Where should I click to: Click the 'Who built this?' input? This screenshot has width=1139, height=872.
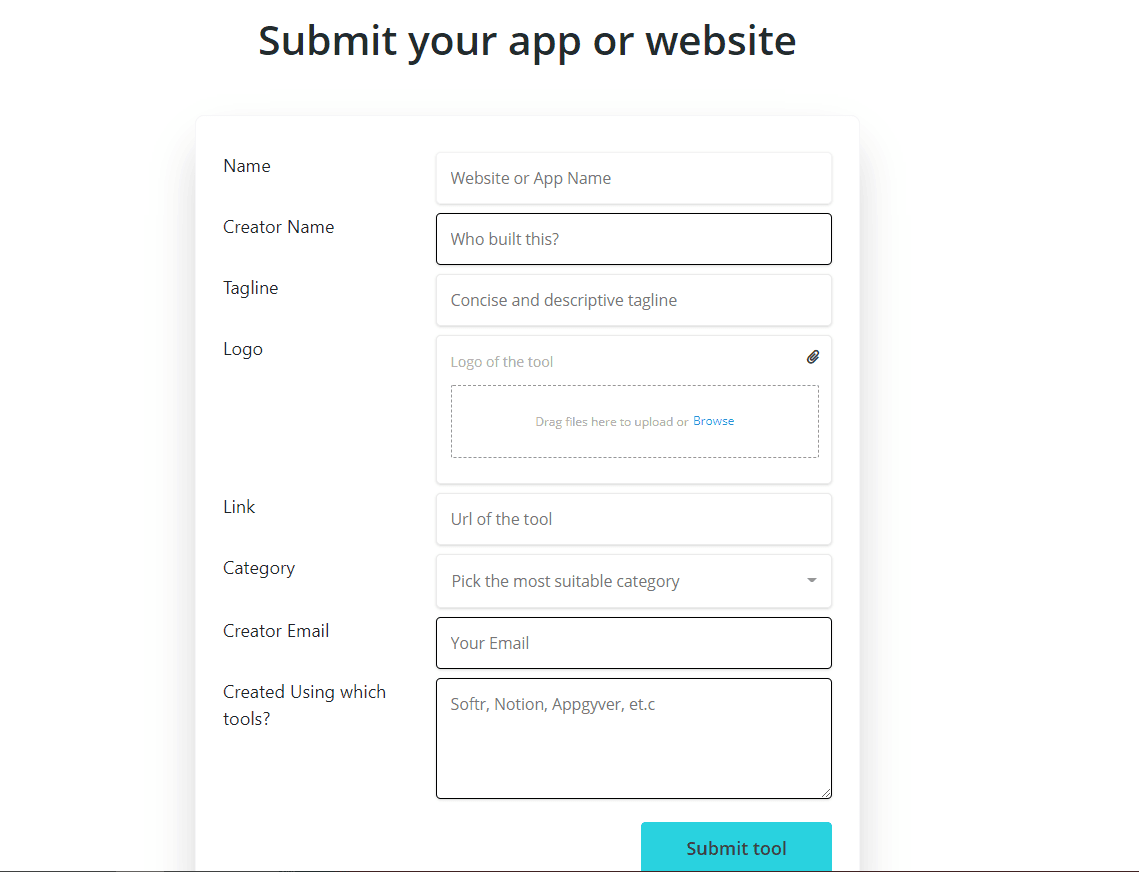coord(633,239)
